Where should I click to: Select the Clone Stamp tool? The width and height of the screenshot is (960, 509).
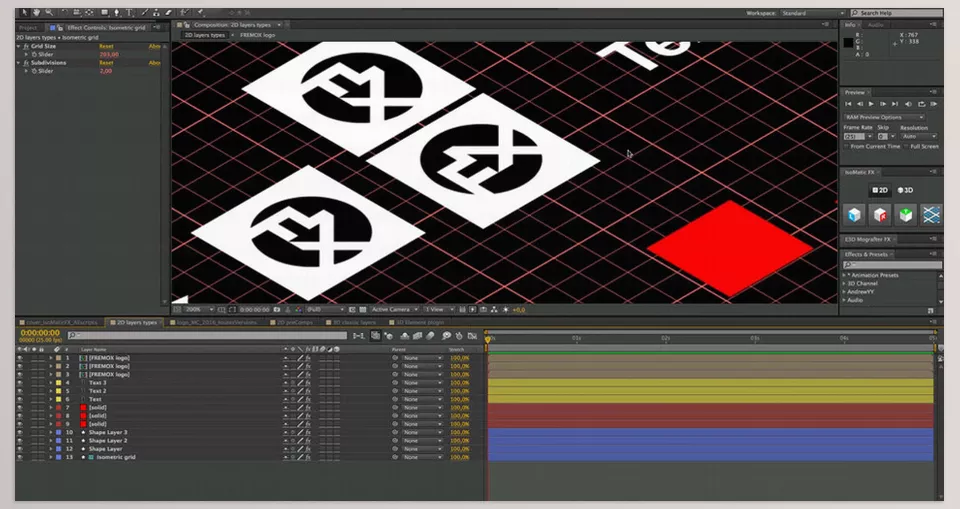click(156, 12)
